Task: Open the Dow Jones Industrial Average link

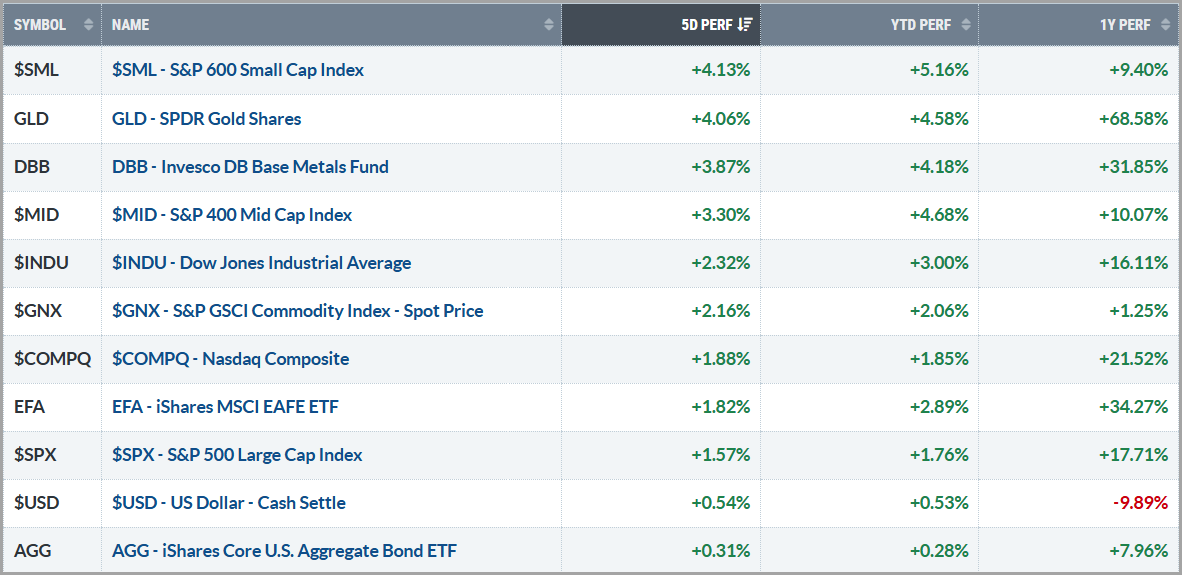Action: pyautogui.click(x=261, y=262)
